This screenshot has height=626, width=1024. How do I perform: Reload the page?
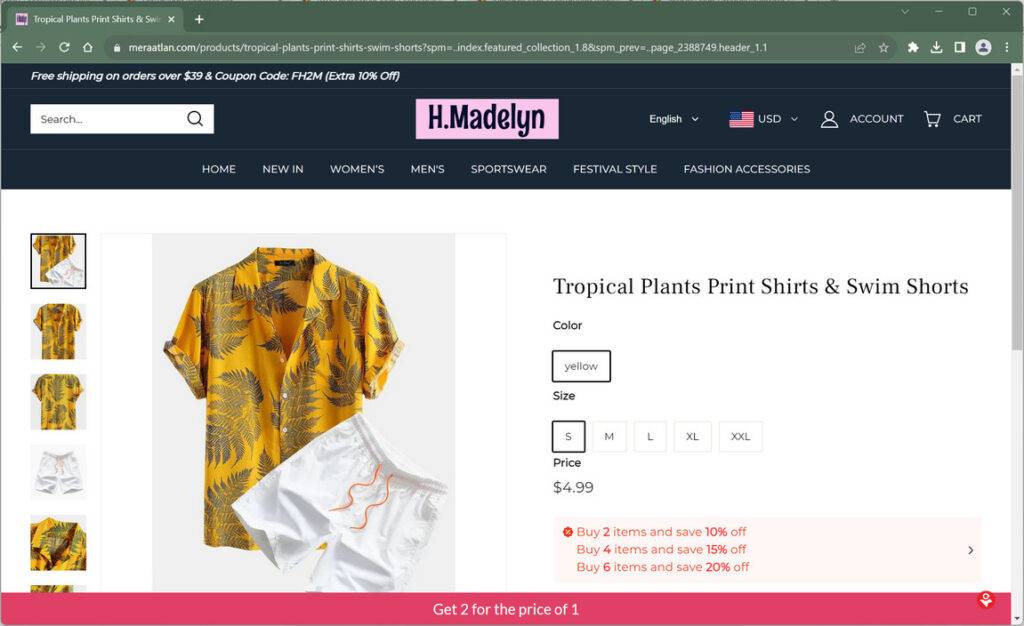coord(64,48)
